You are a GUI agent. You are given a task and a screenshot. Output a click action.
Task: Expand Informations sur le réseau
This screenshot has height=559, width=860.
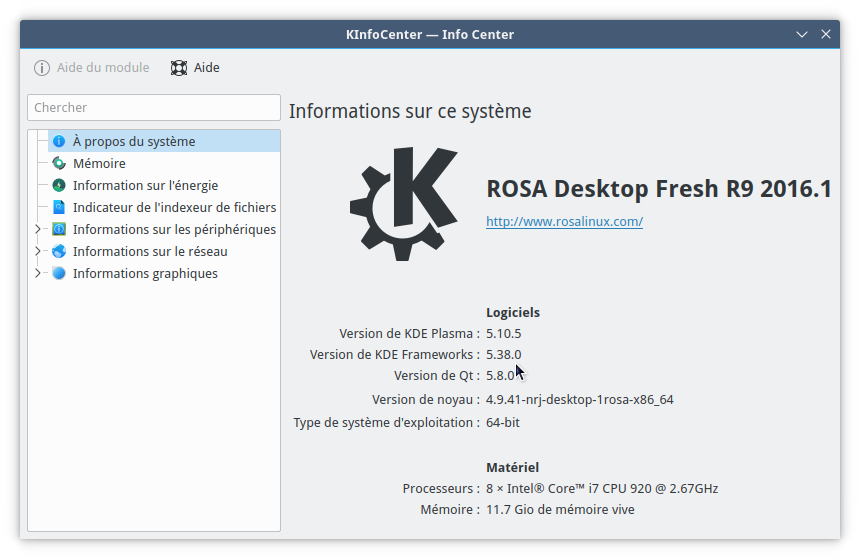(37, 251)
